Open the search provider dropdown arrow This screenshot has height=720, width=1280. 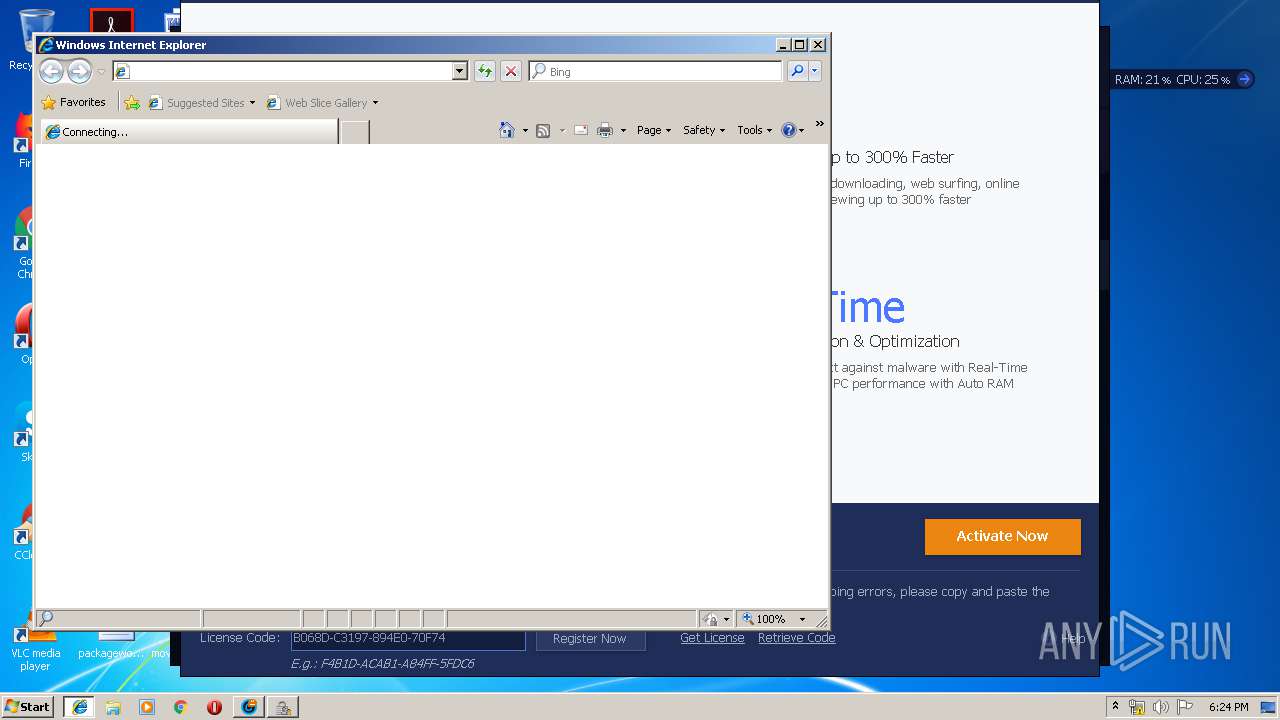coord(815,71)
